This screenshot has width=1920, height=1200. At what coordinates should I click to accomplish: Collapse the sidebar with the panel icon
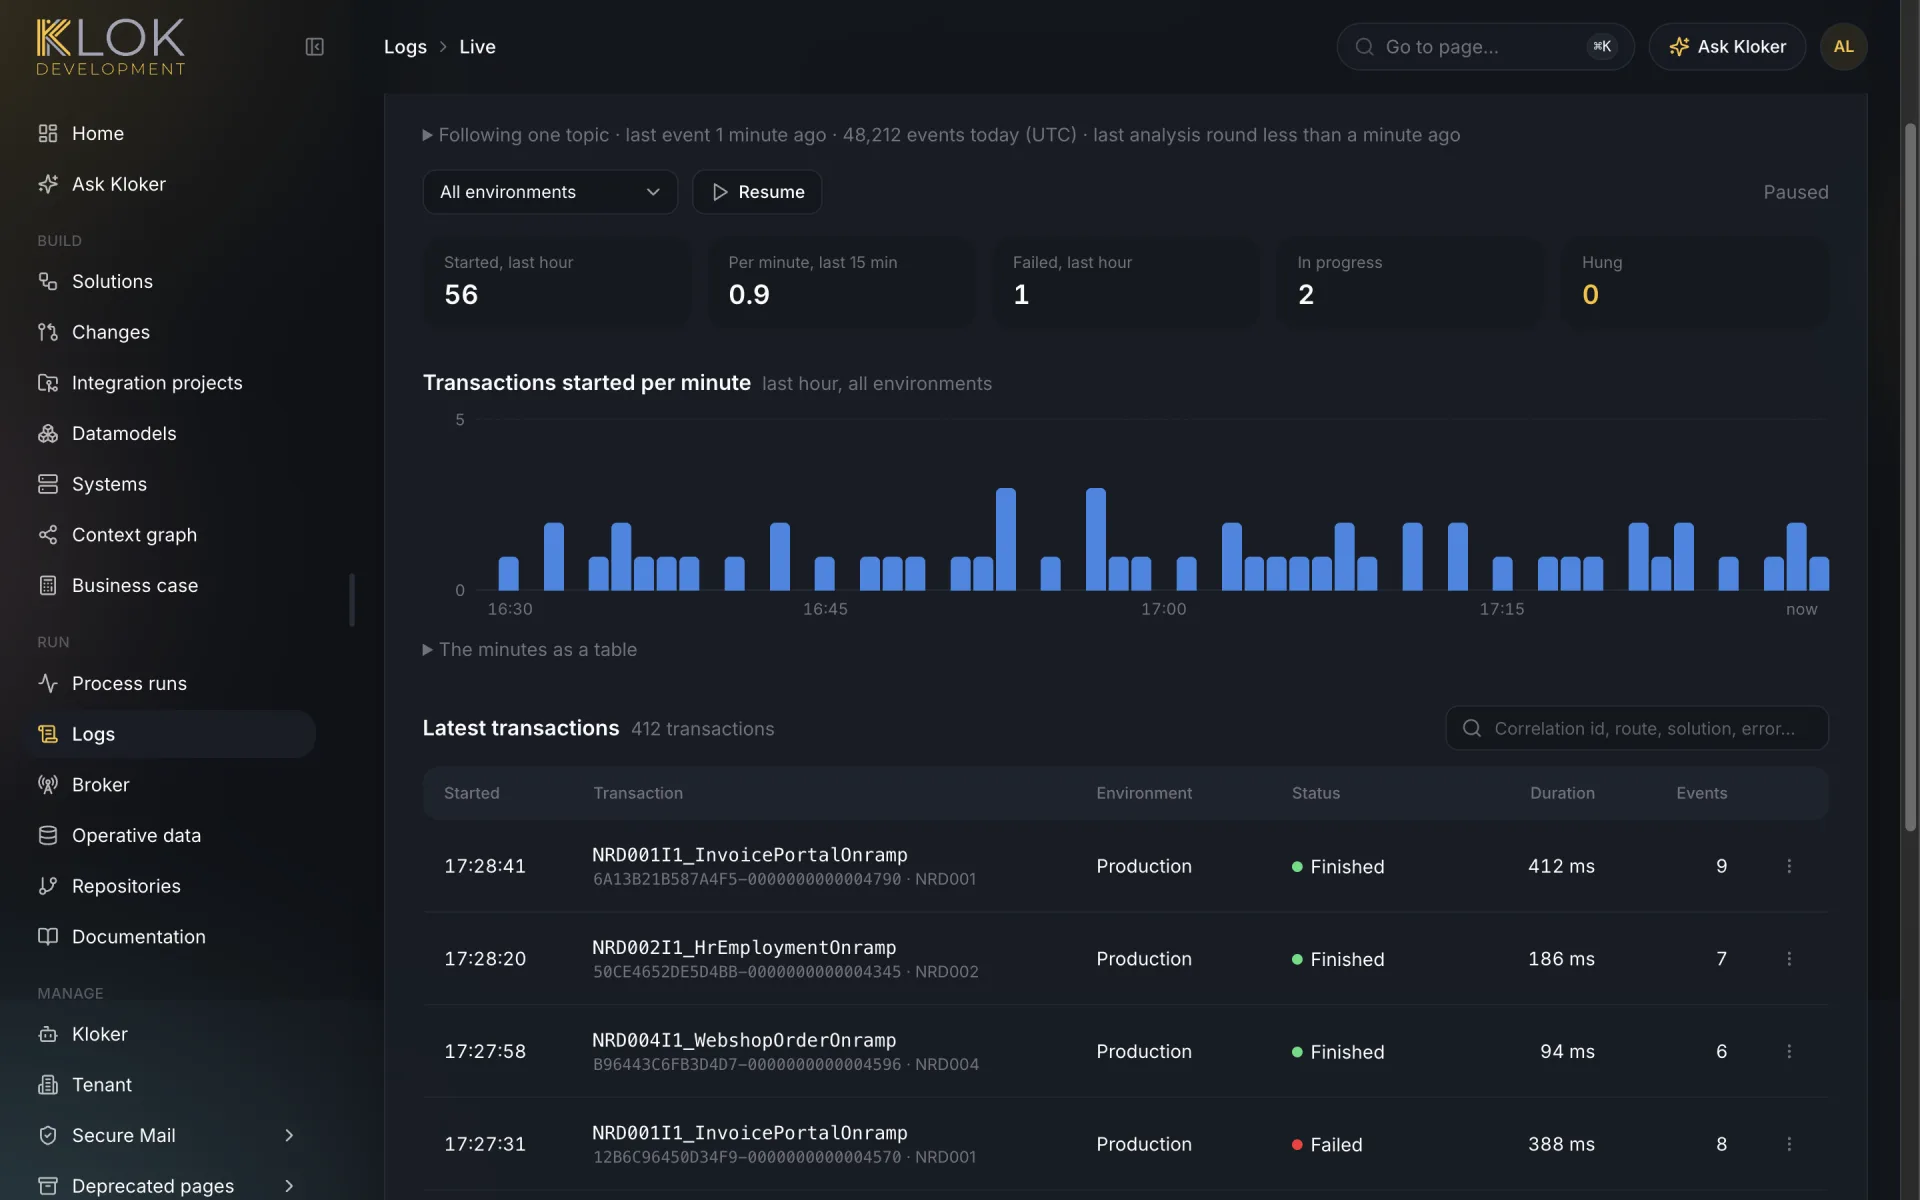tap(314, 47)
